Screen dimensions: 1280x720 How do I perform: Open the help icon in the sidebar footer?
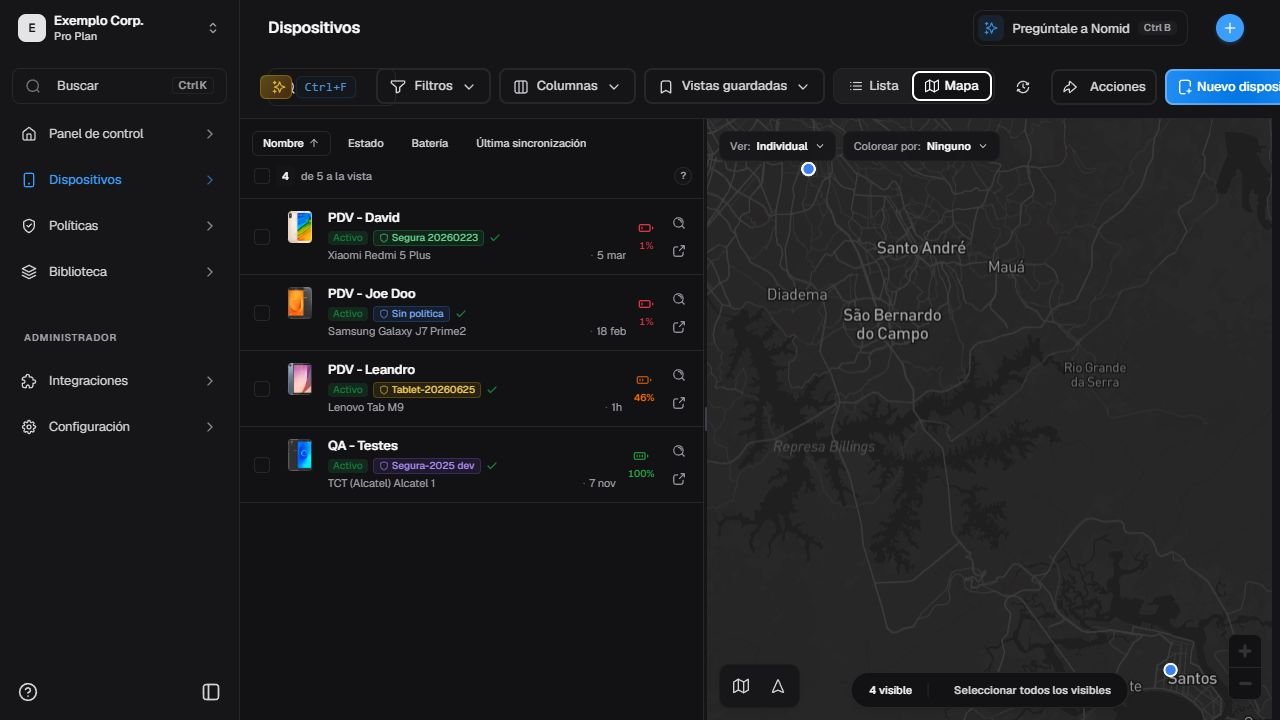click(x=28, y=692)
